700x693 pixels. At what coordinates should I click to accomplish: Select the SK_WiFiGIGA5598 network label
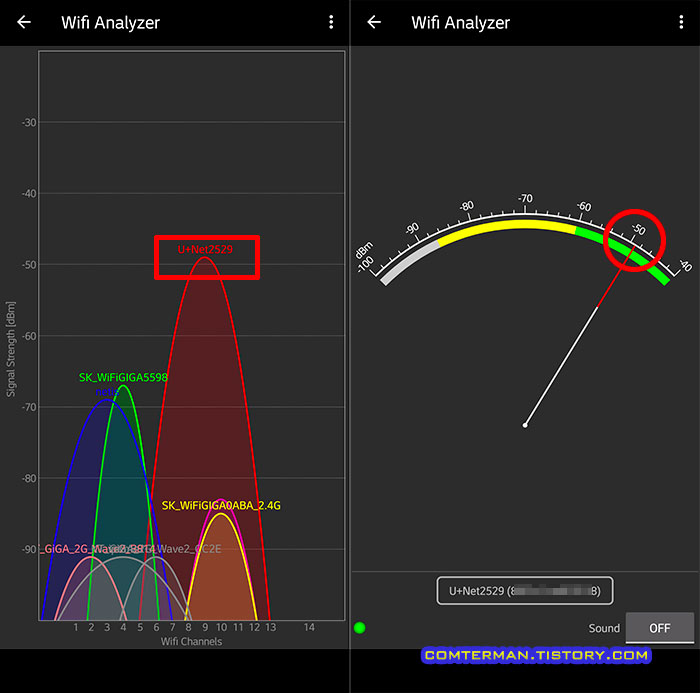(123, 377)
